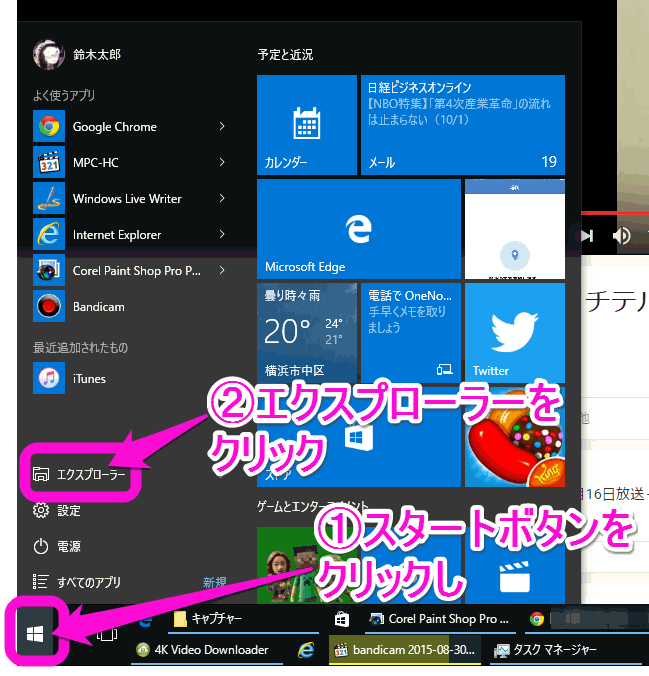Open Google Chrome from frequently used apps
Screen dimensions: 649x676
(114, 127)
